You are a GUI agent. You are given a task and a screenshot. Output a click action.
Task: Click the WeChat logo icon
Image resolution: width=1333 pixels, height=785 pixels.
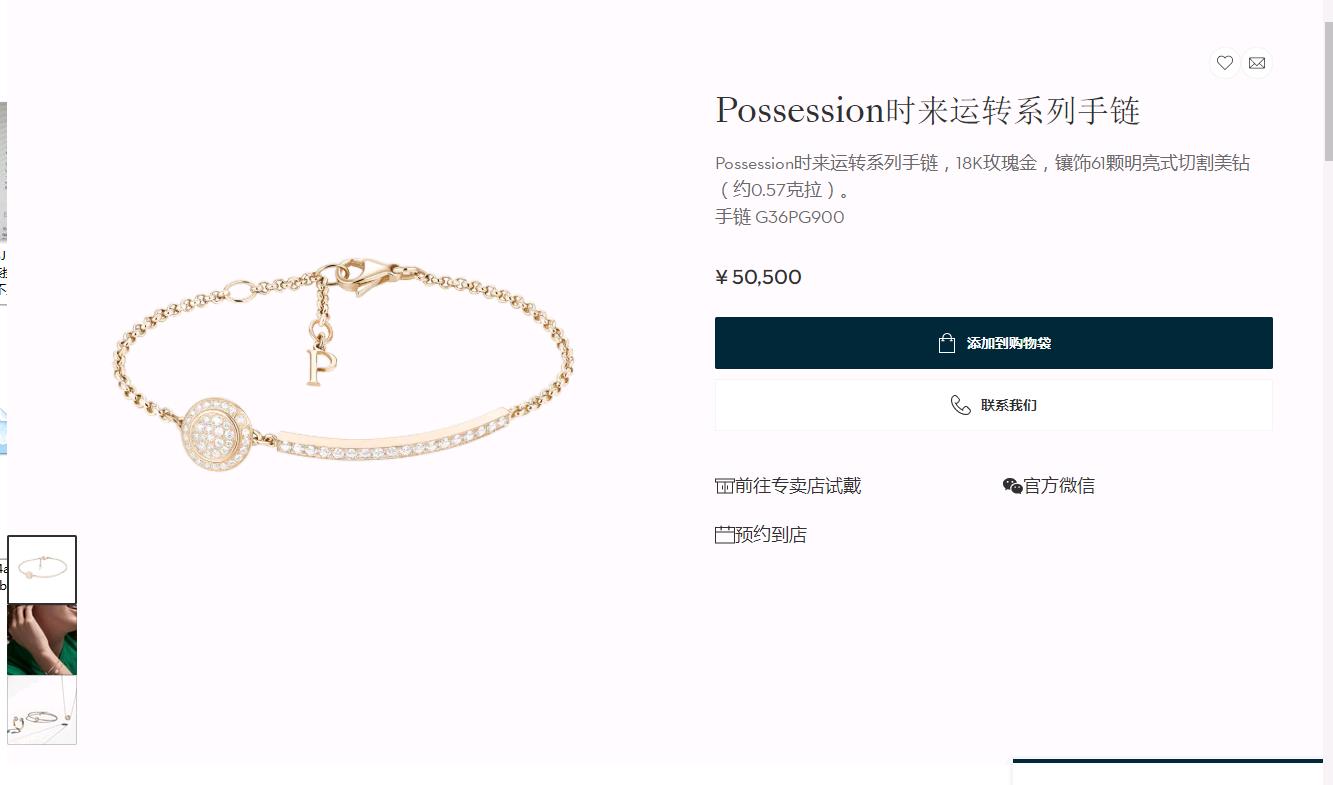pyautogui.click(x=1012, y=486)
